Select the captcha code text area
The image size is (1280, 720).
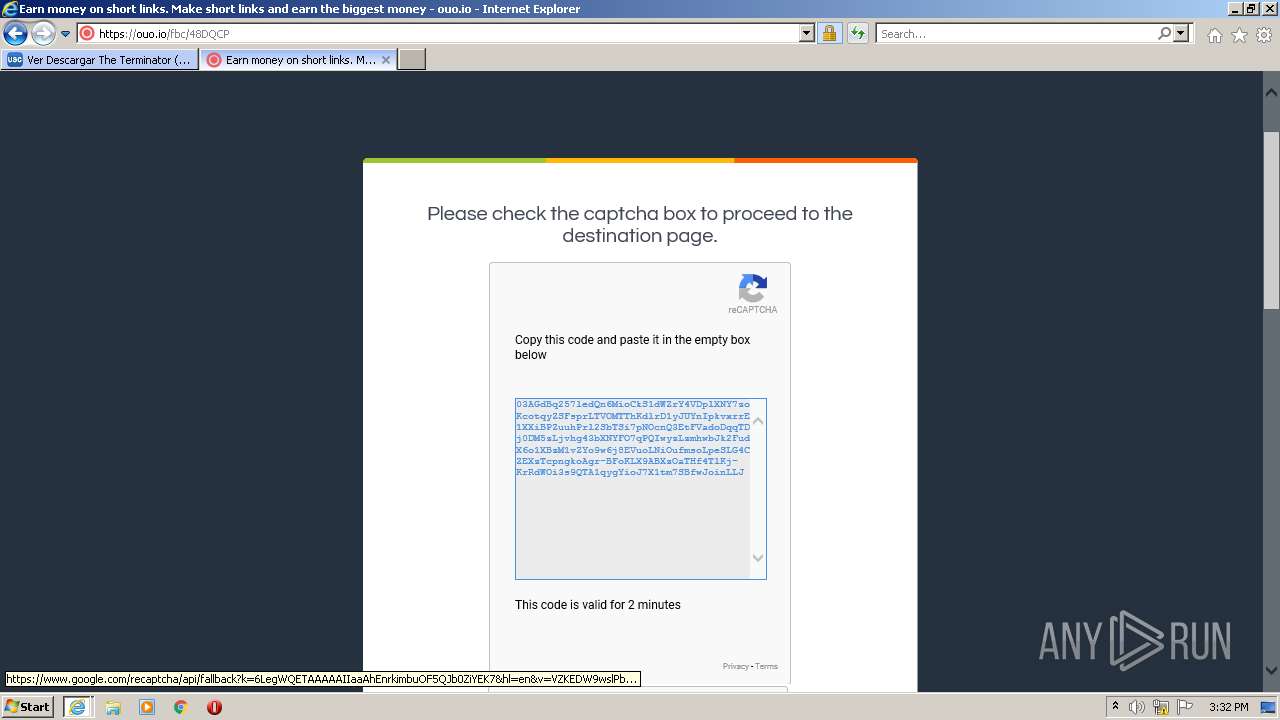[x=640, y=488]
